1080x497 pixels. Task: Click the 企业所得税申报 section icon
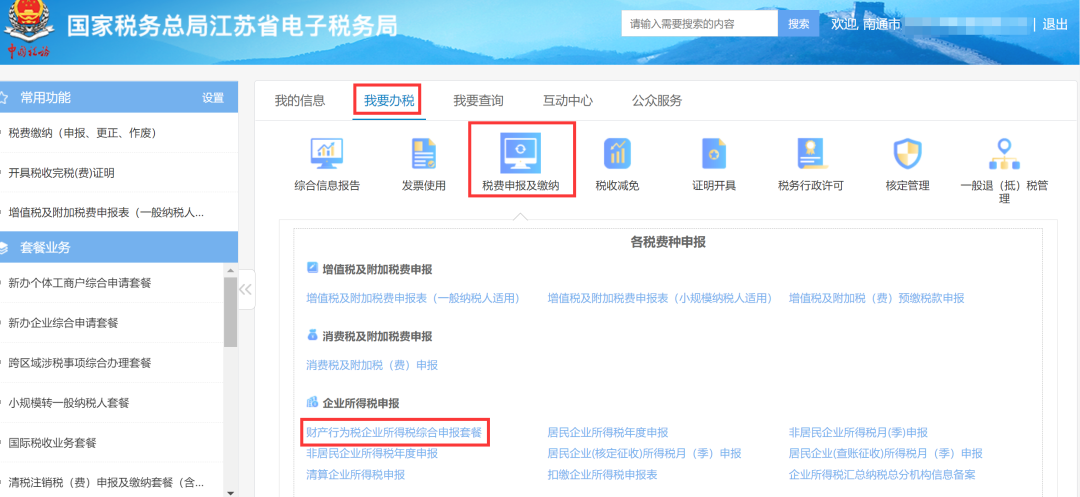click(x=312, y=403)
